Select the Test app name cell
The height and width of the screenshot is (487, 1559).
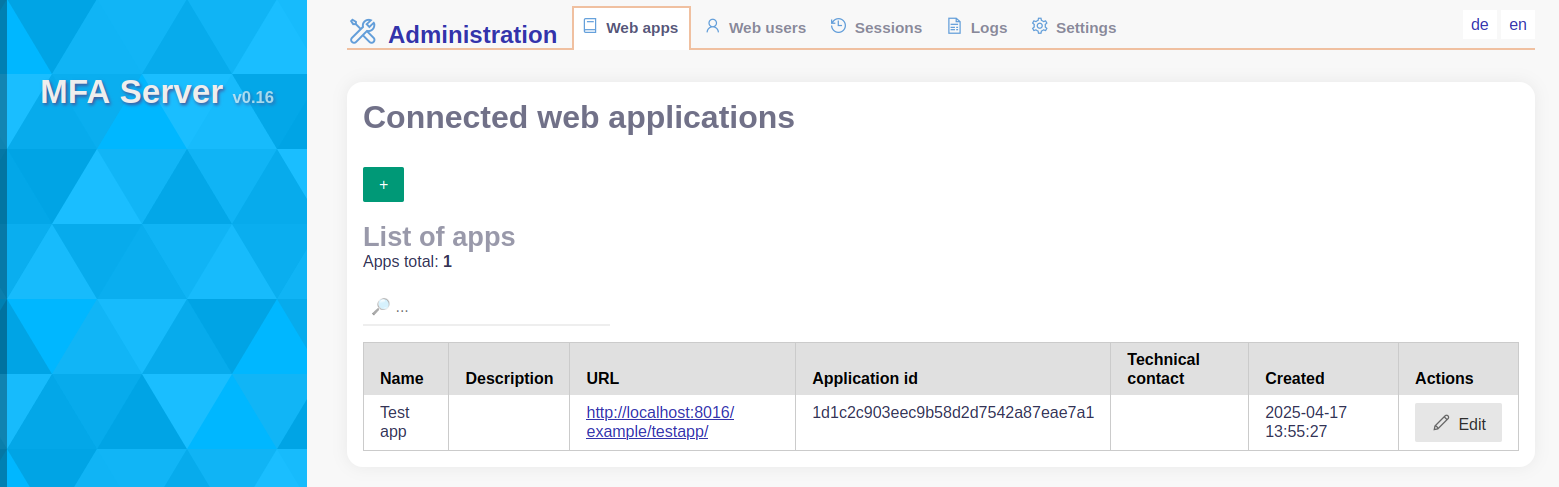[x=406, y=422]
